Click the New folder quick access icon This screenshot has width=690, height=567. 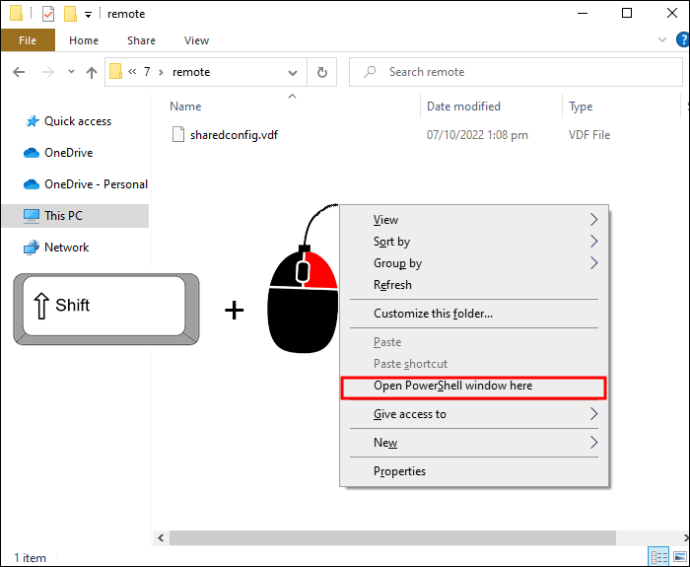click(x=70, y=14)
